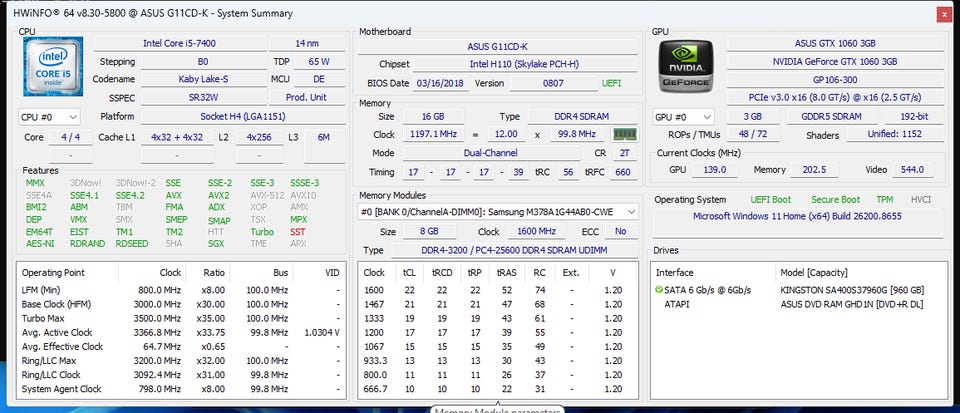Click the HVCI status label

pos(921,199)
